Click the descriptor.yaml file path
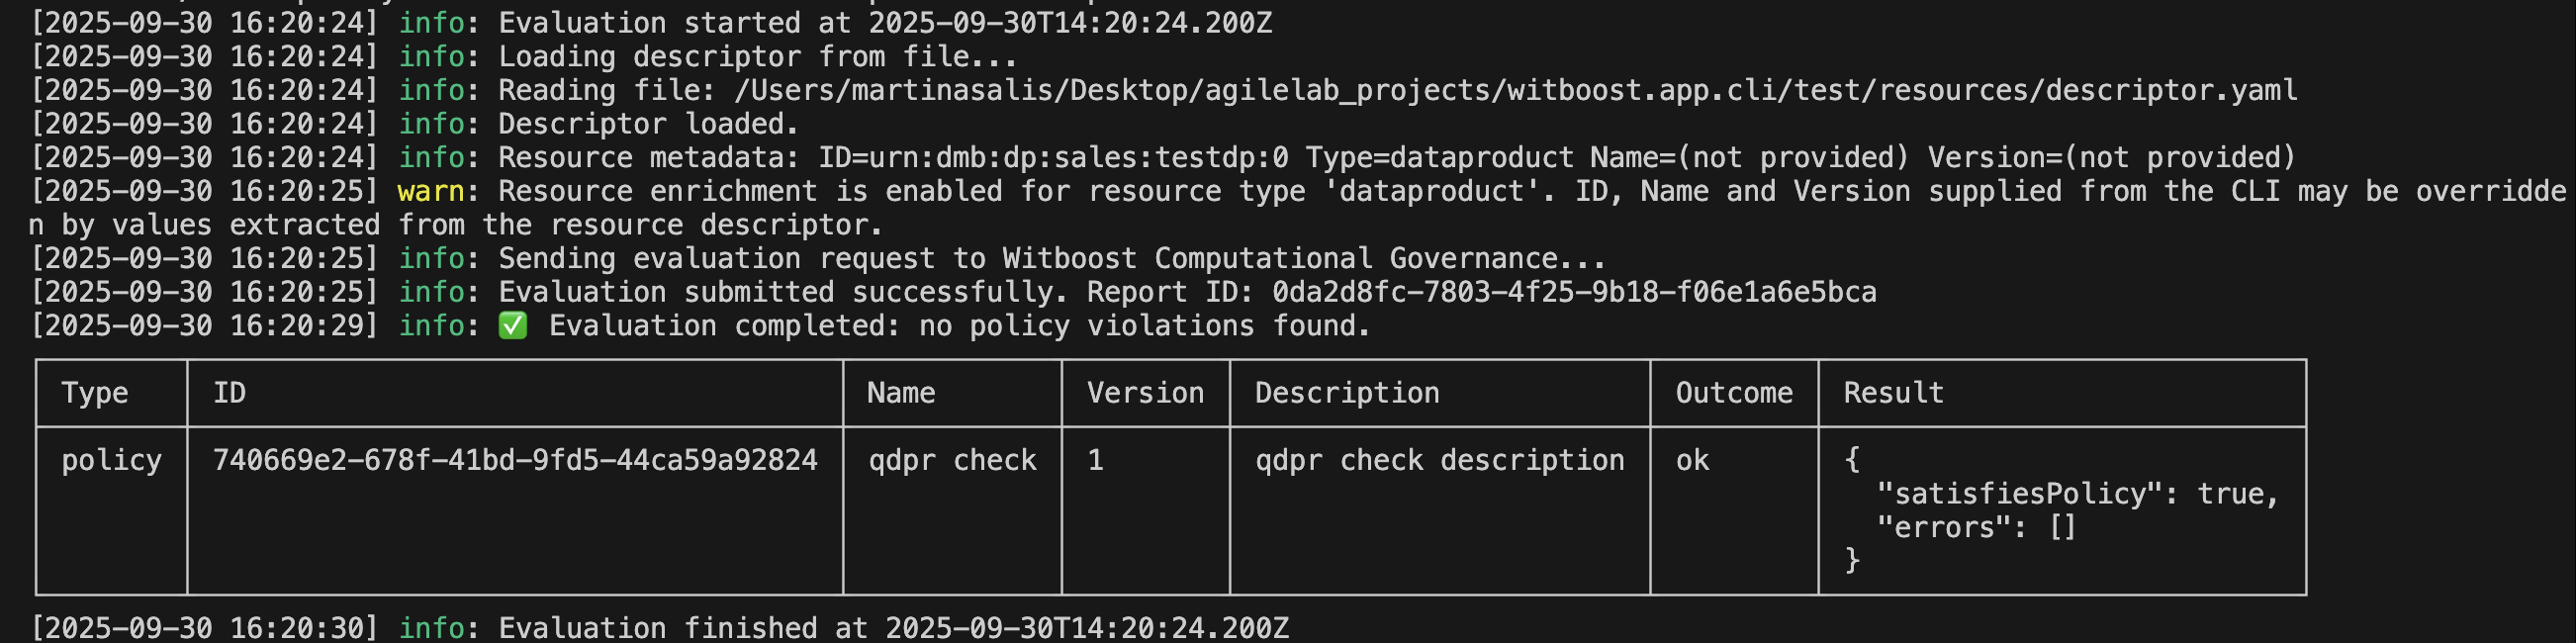Viewport: 2576px width, 643px height. tap(1515, 91)
